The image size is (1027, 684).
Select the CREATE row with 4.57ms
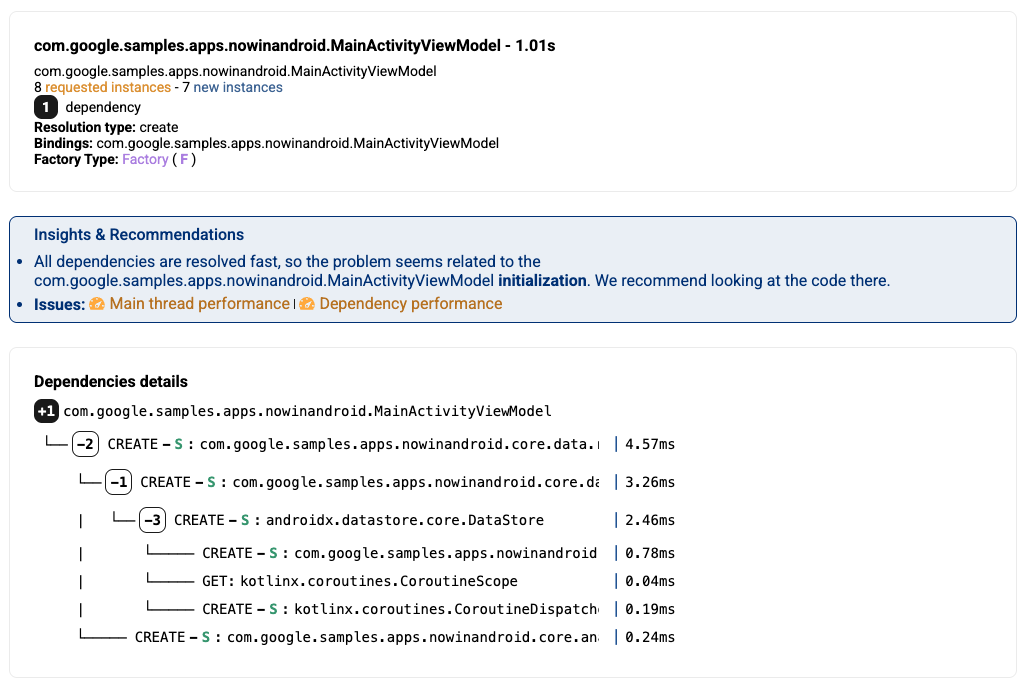tap(360, 444)
